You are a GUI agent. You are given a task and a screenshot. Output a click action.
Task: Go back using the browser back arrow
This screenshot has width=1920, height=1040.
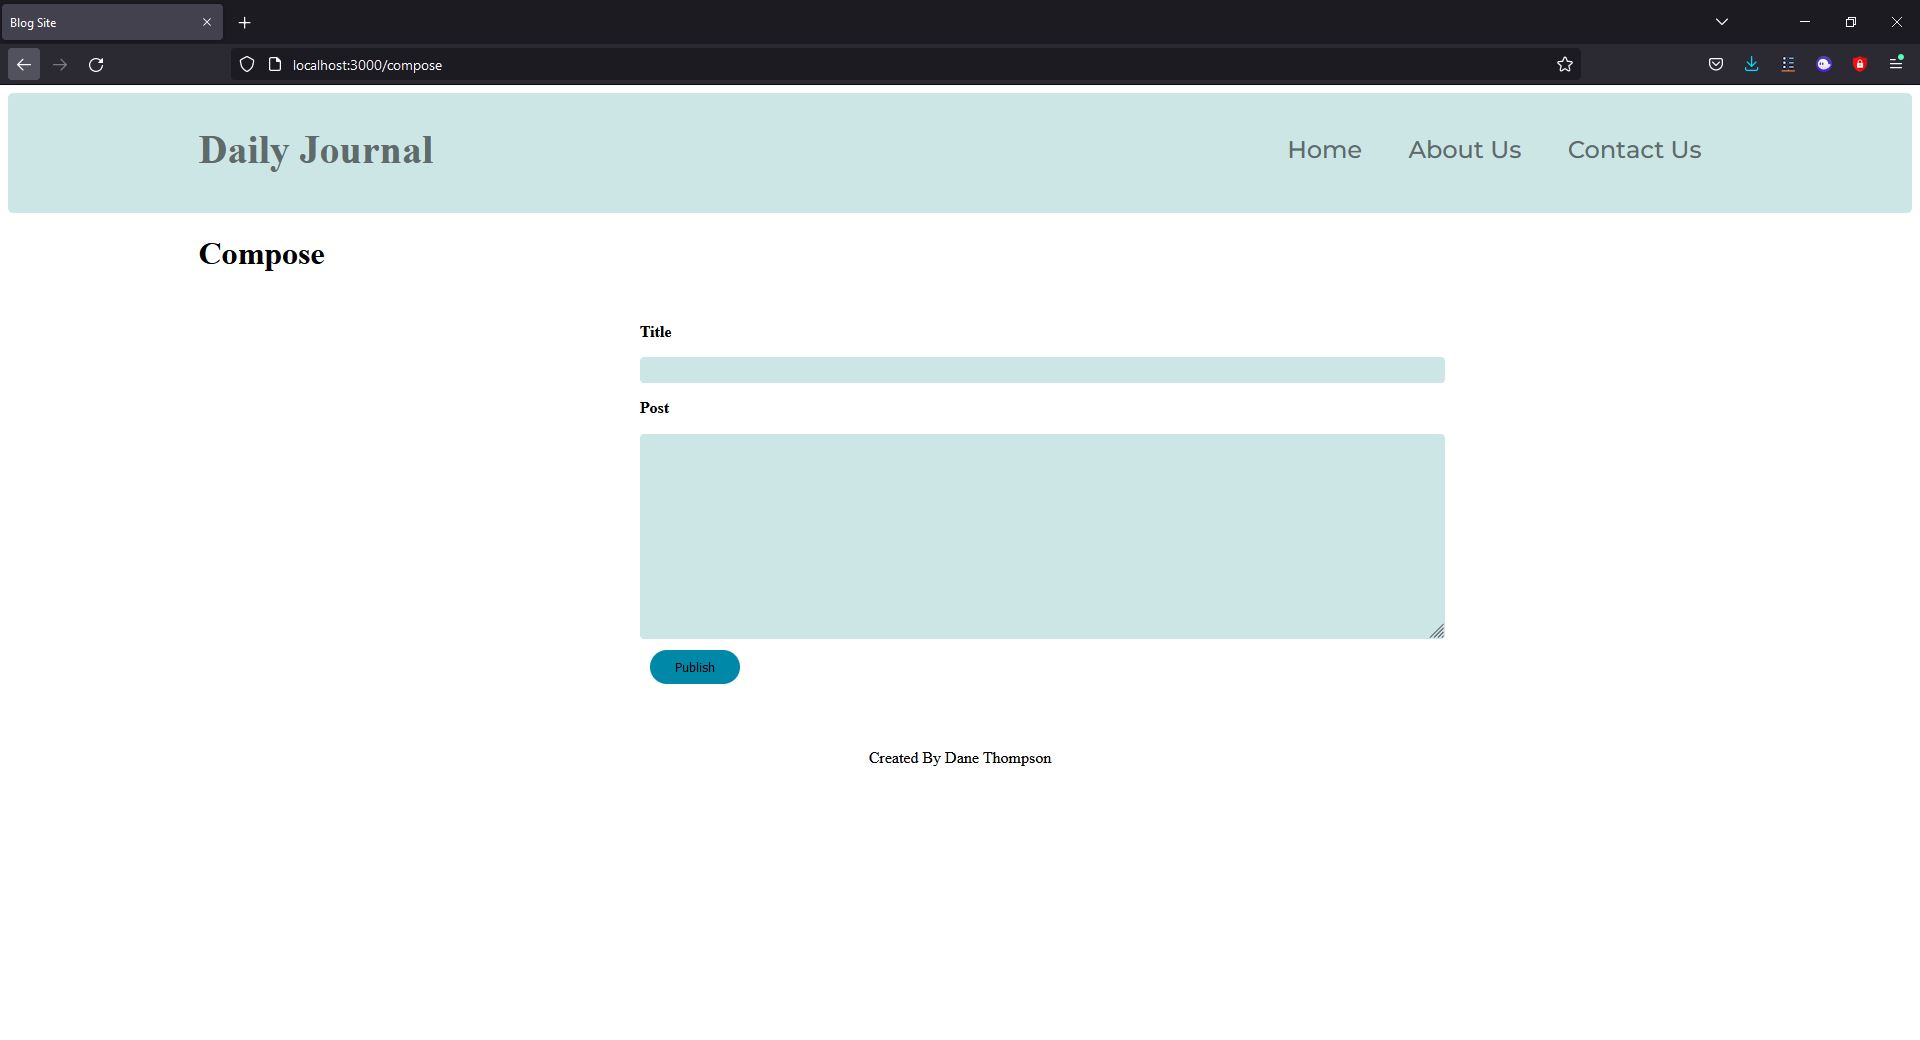coord(24,65)
